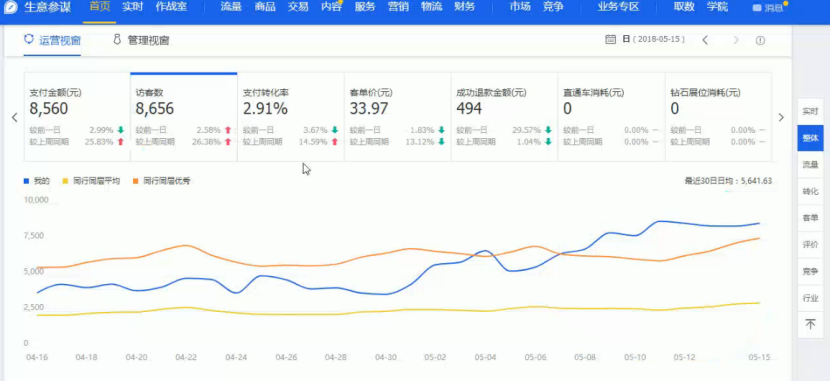Open the 内容 top nav item
The height and width of the screenshot is (381, 830).
coord(331,7)
